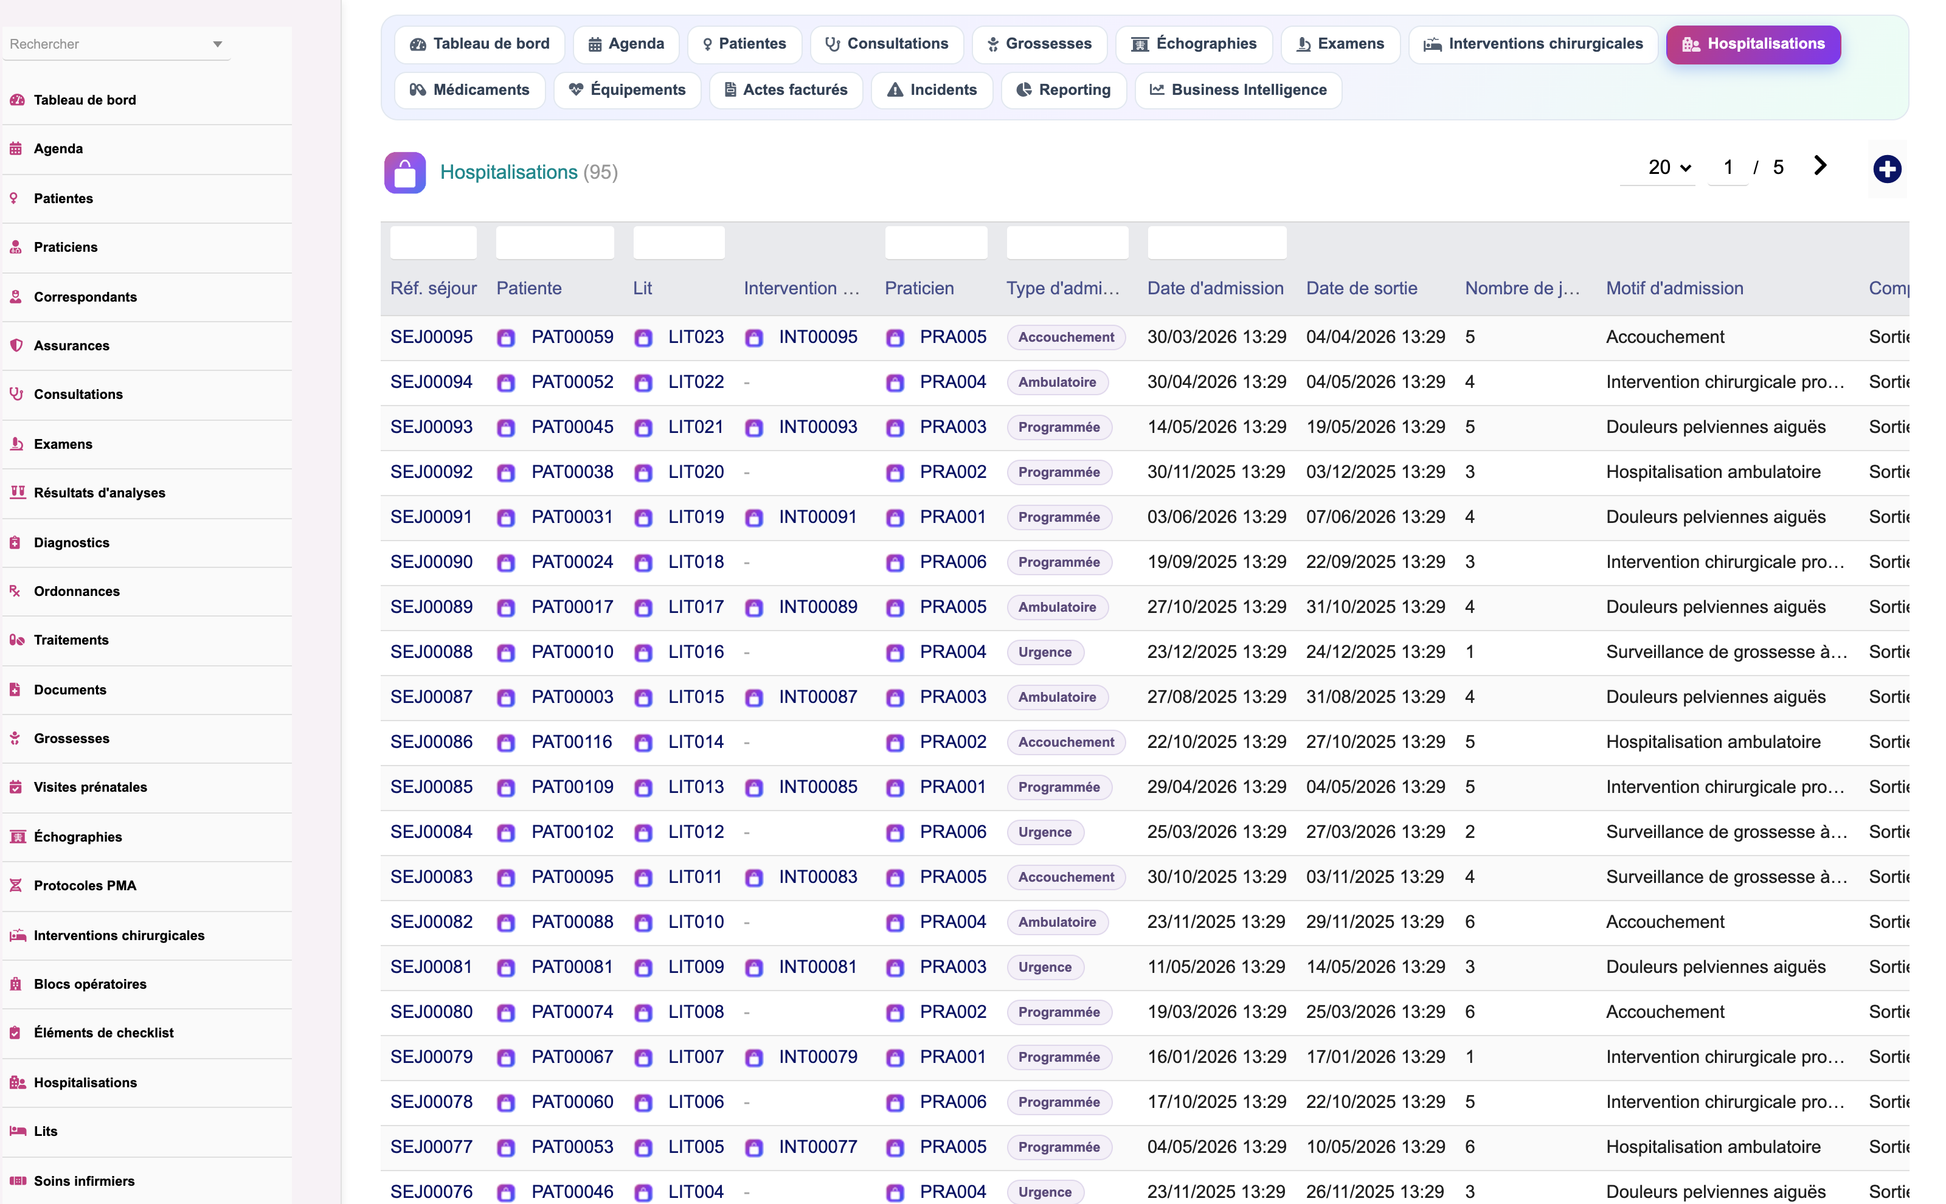Open the Rechercher dropdown arrow
Viewport: 1946px width, 1204px height.
point(217,44)
